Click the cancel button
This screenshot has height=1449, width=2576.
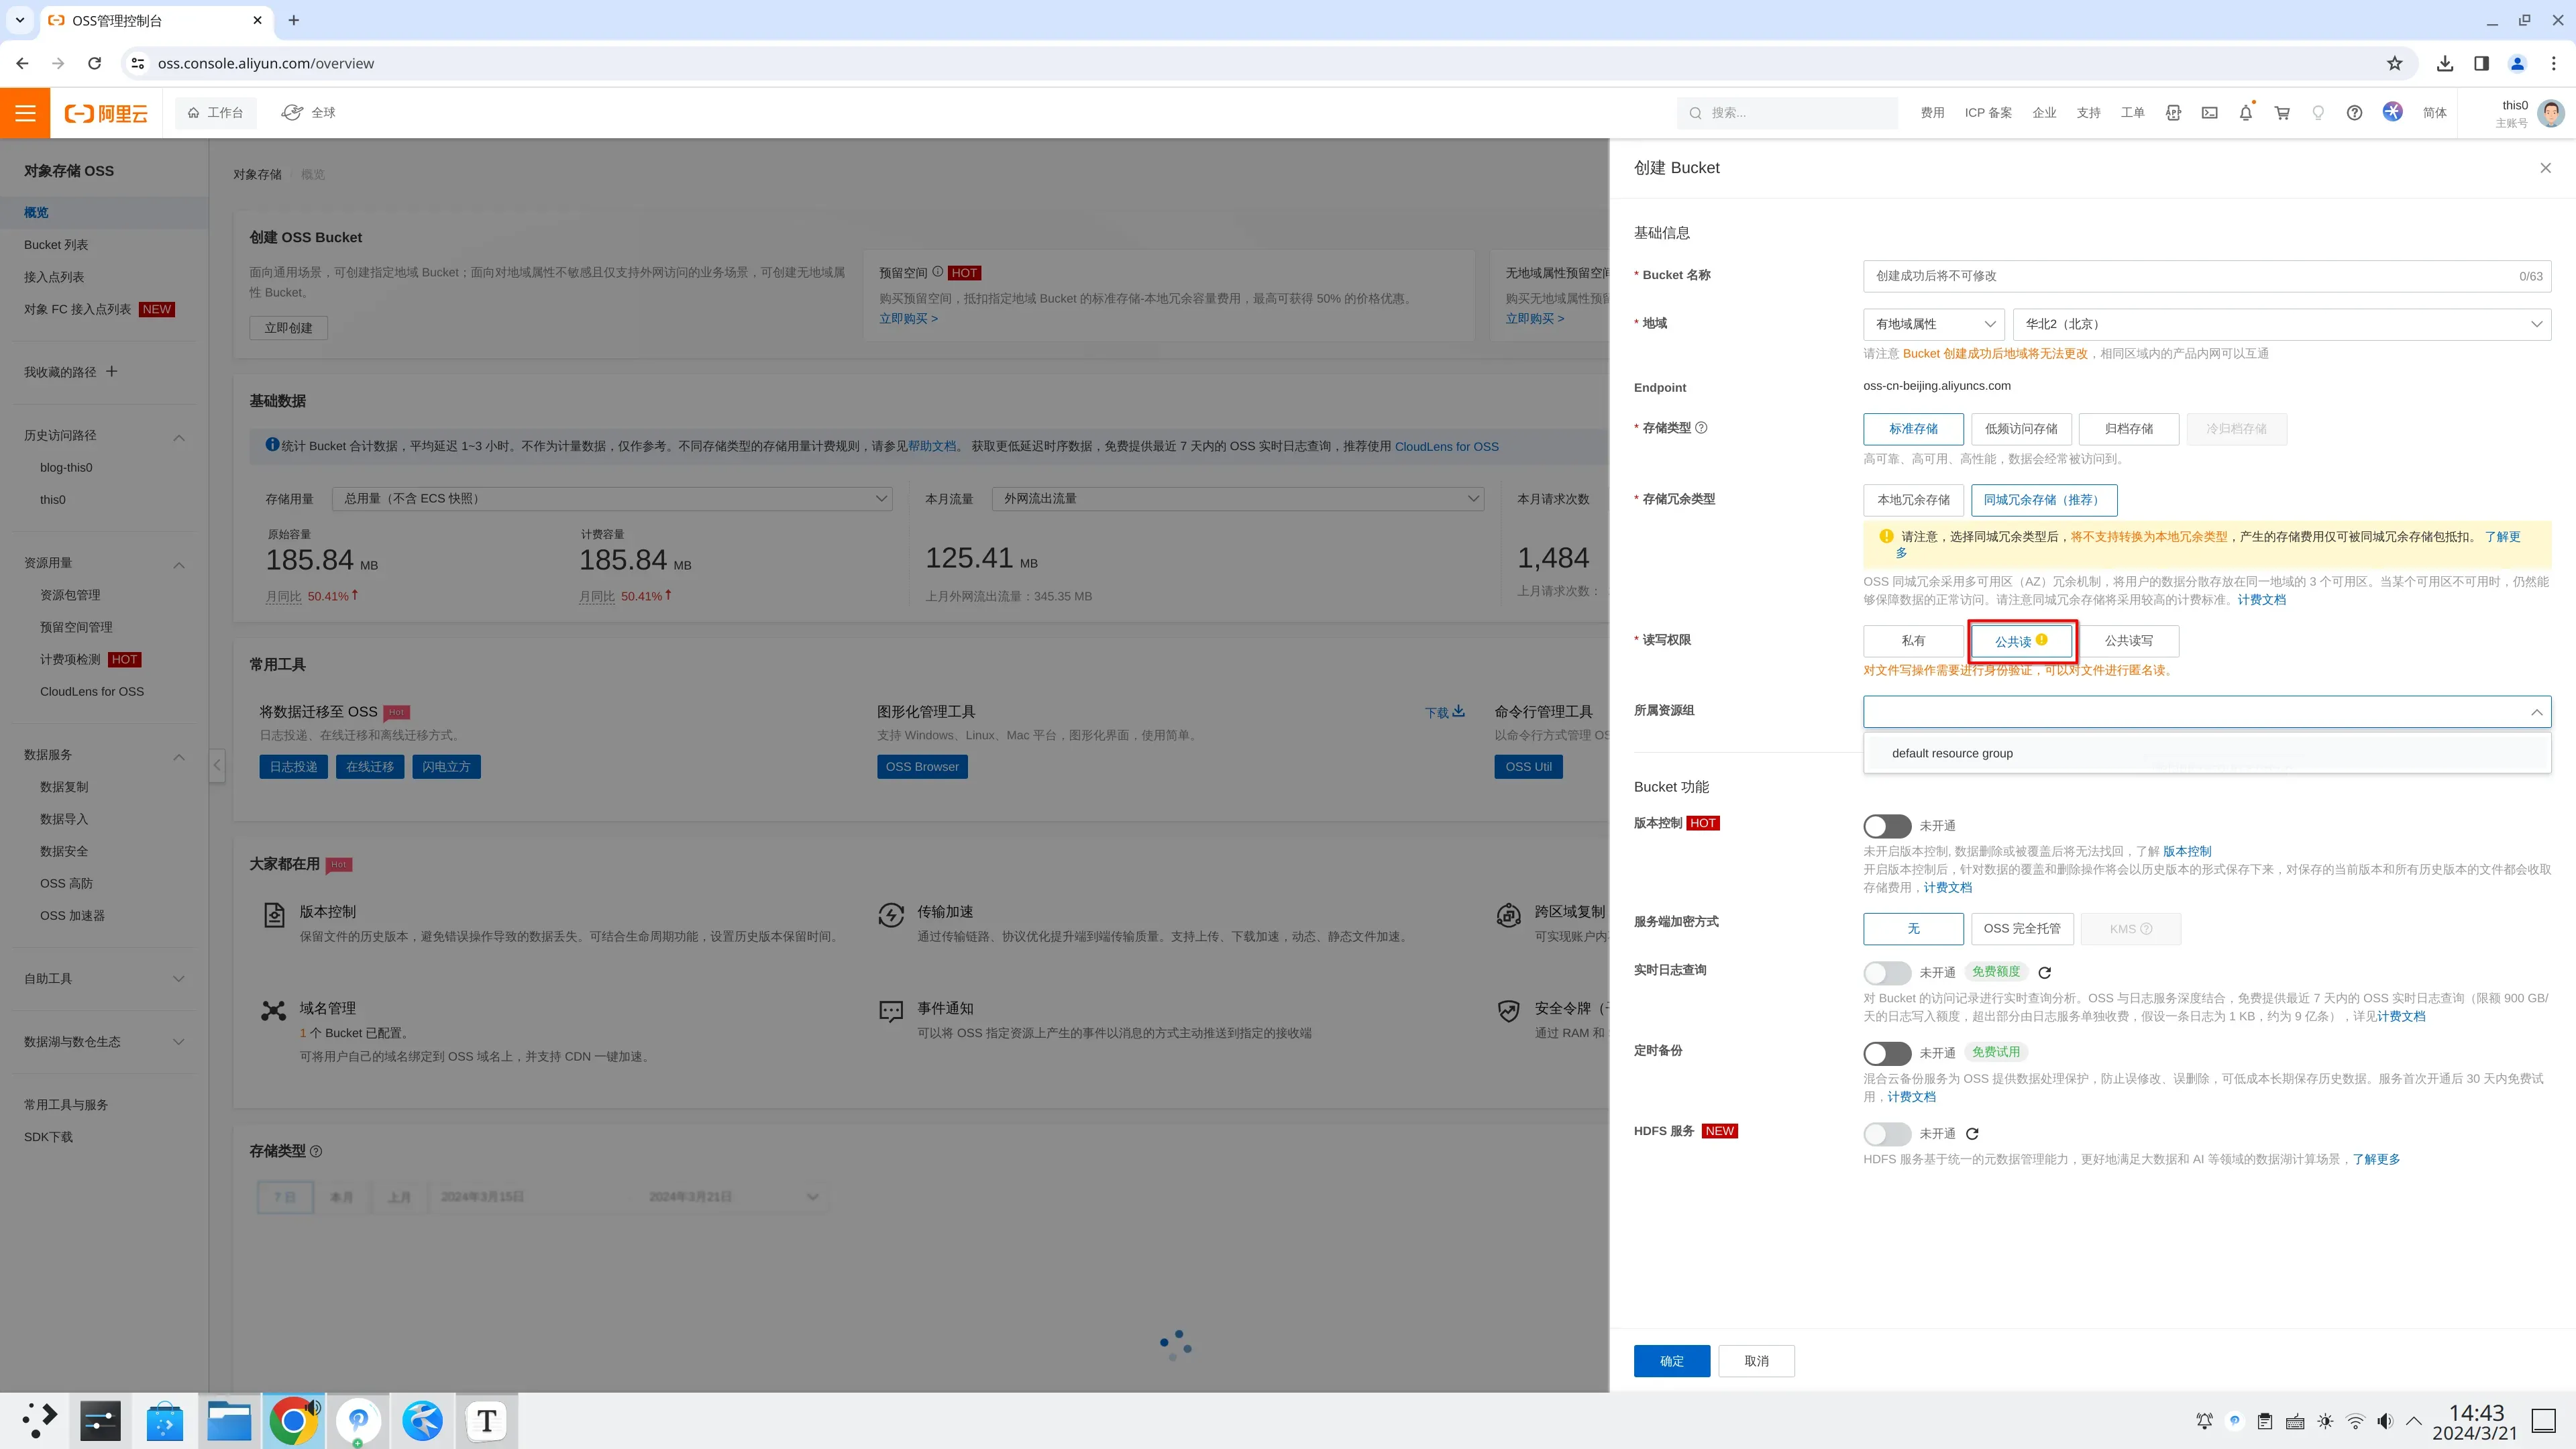[1756, 1361]
